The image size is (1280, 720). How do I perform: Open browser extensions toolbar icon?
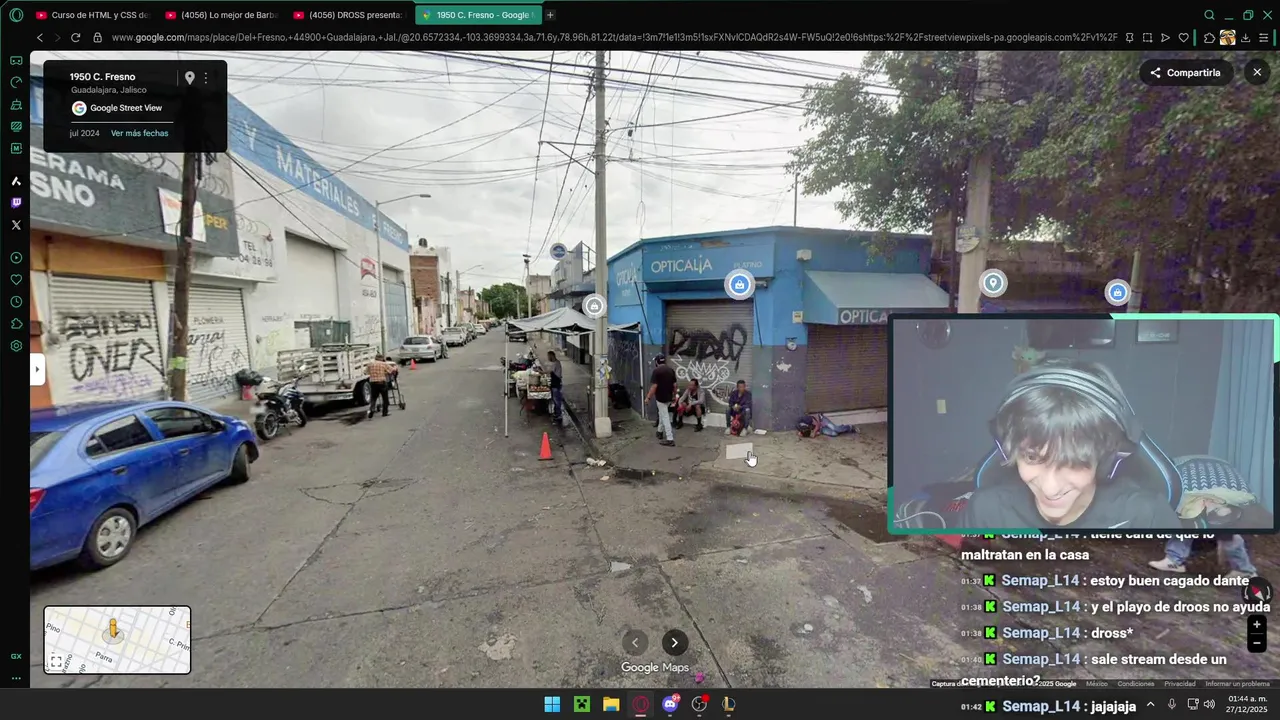(1209, 38)
